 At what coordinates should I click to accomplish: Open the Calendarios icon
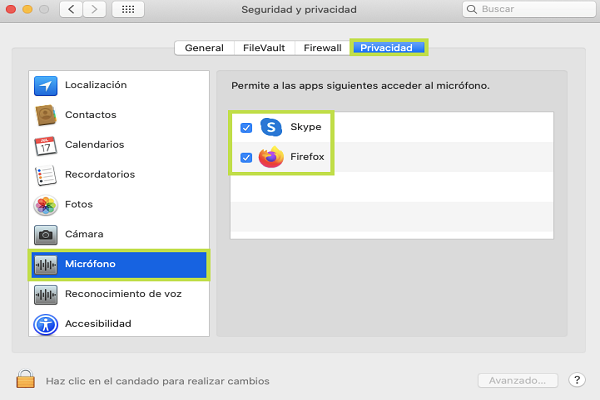click(46, 145)
